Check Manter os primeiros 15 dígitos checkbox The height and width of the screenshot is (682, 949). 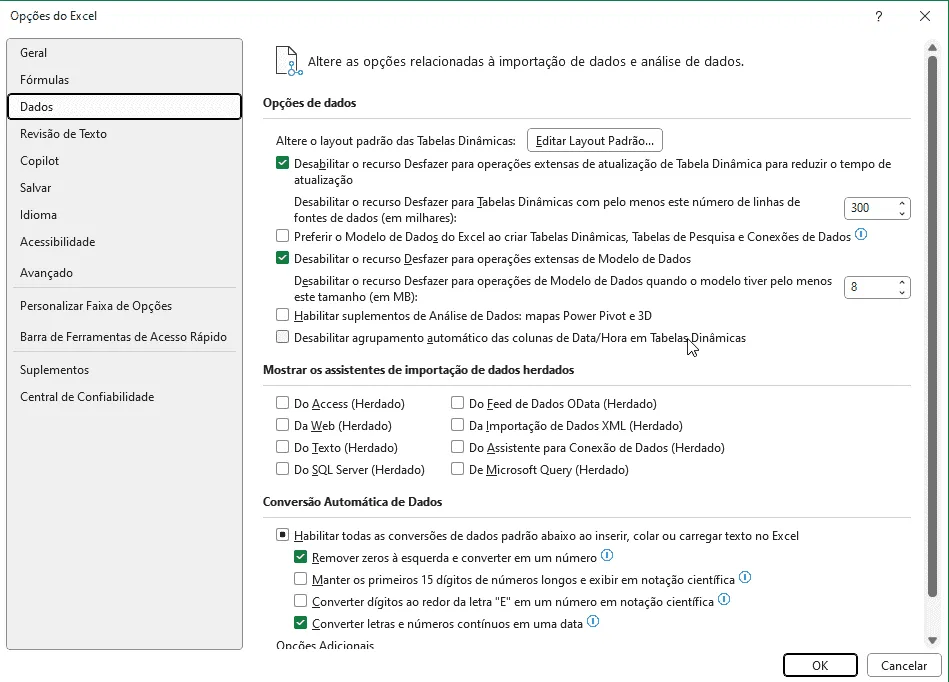click(300, 579)
